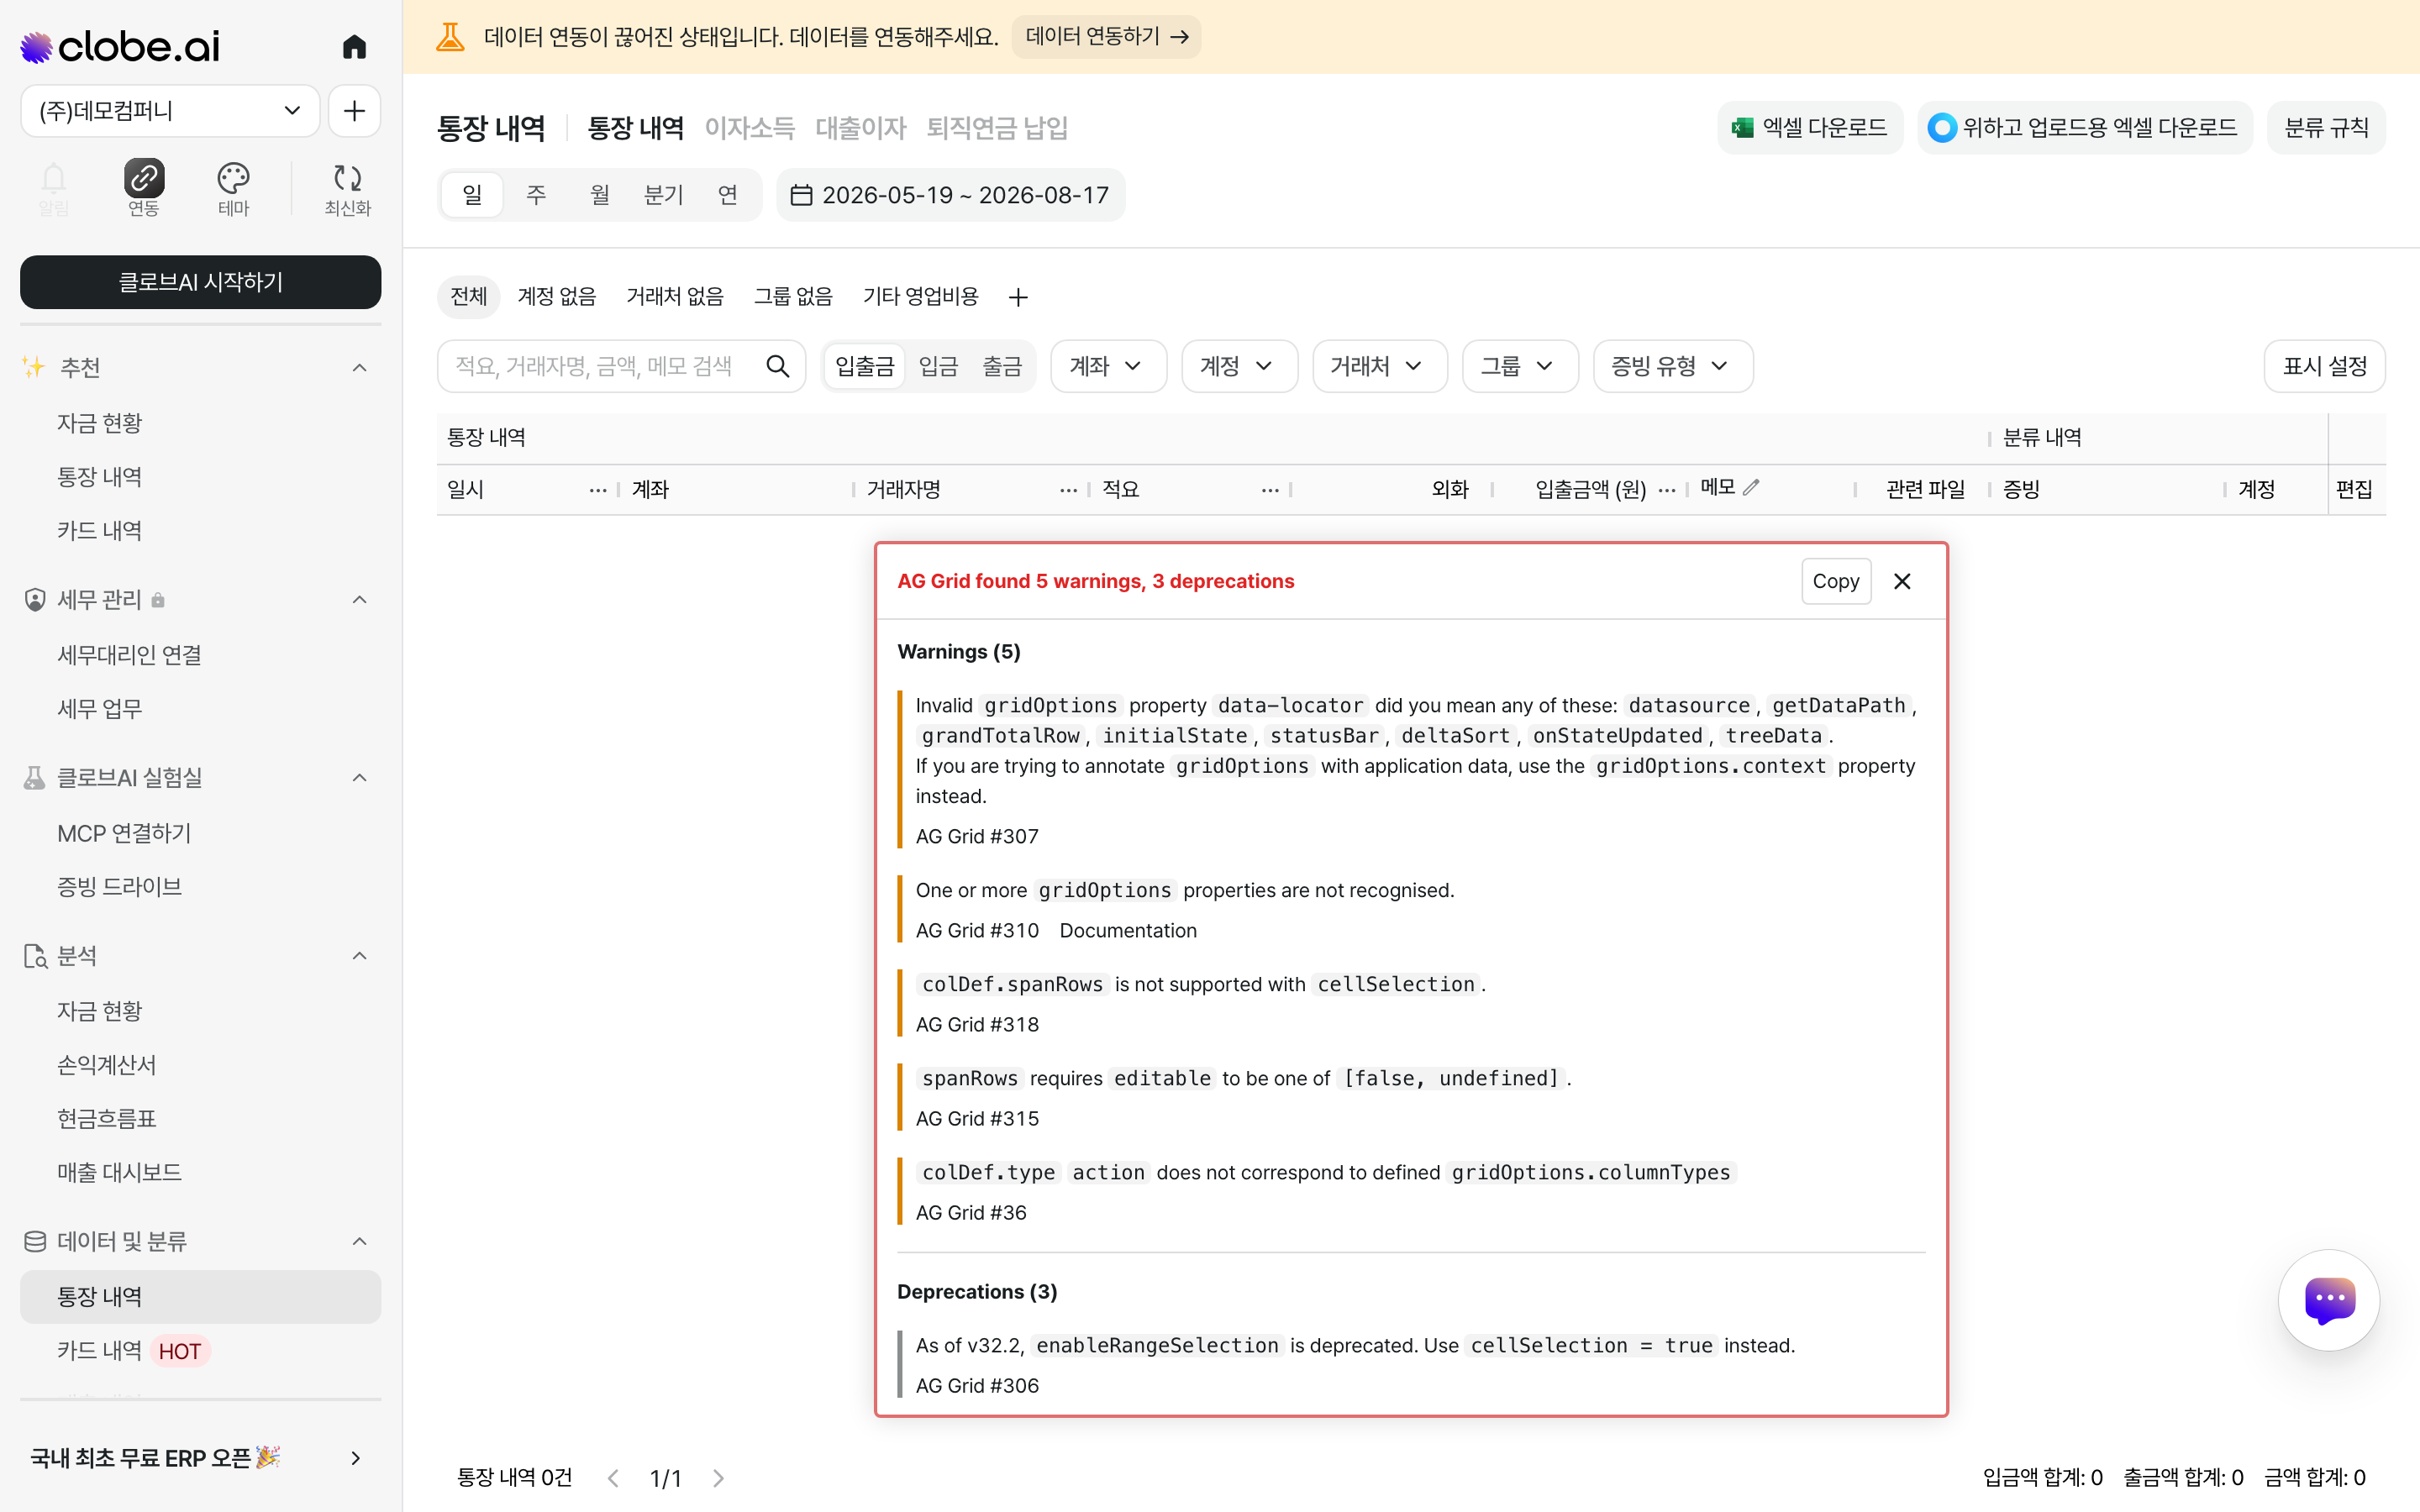Screen dimensions: 2420x1512
Task: Add a new company with plus button
Action: click(x=354, y=111)
